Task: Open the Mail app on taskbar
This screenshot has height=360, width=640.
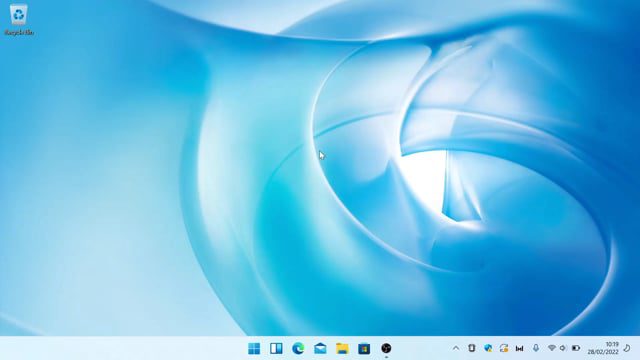Action: pos(320,348)
